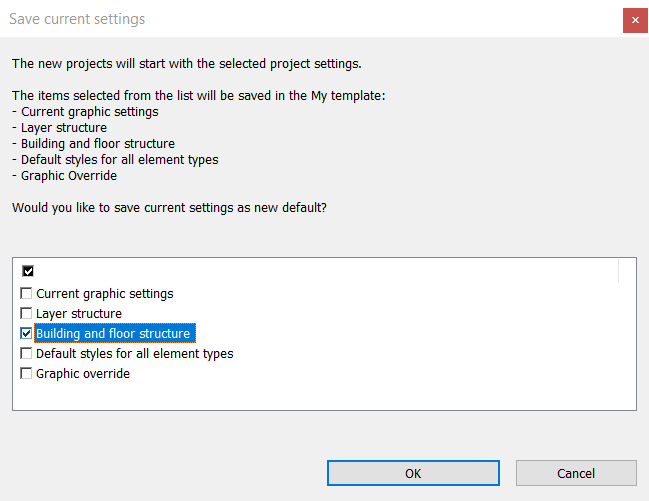Image resolution: width=649 pixels, height=501 pixels.
Task: Confirm saving settings with the OK button
Action: pyautogui.click(x=413, y=473)
